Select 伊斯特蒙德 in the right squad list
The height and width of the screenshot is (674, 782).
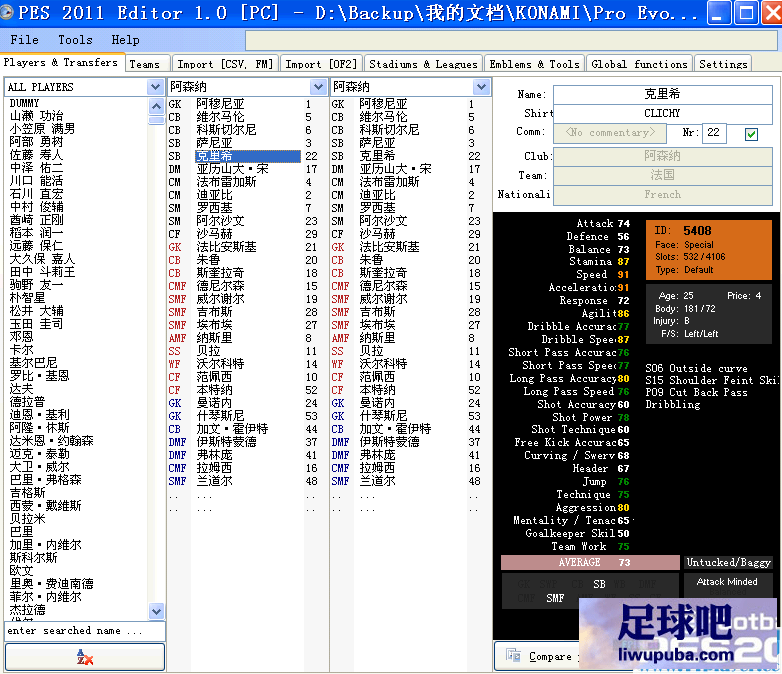[390, 442]
